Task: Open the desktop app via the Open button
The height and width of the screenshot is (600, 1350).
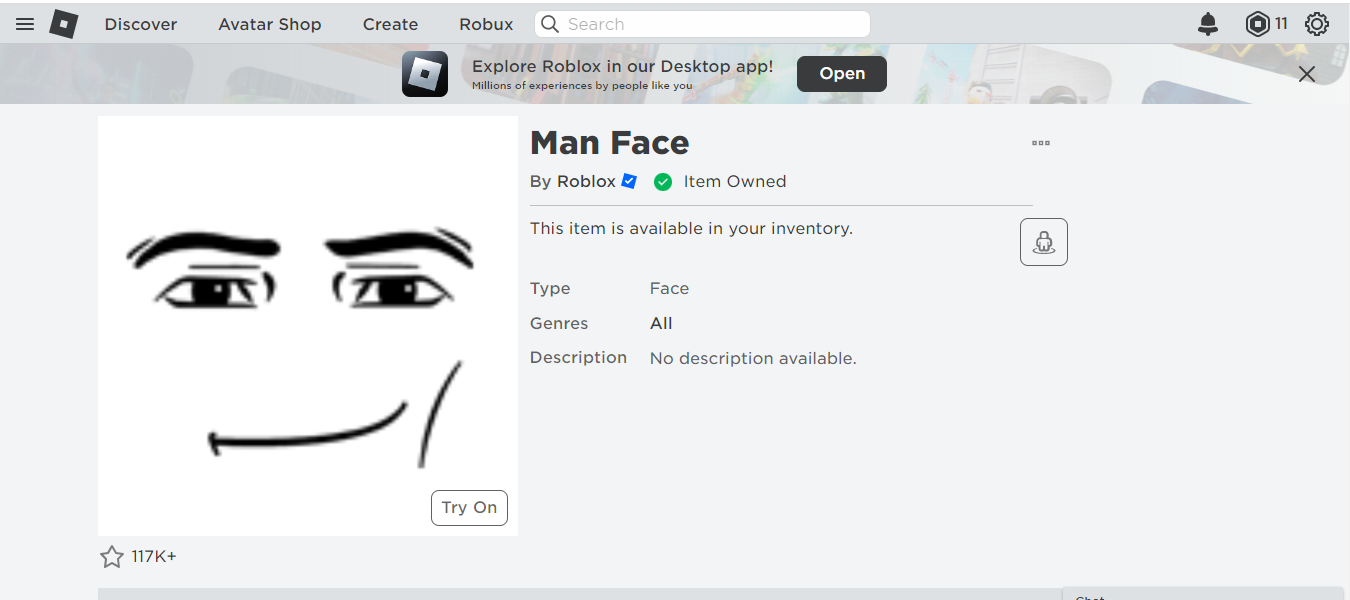Action: 841,73
